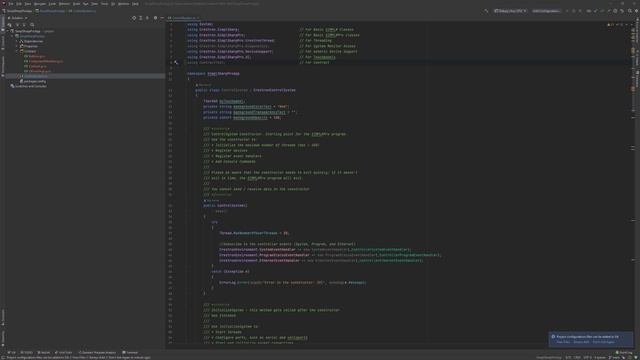
Task: Collapse the project node under the solution
Action: [12, 36]
